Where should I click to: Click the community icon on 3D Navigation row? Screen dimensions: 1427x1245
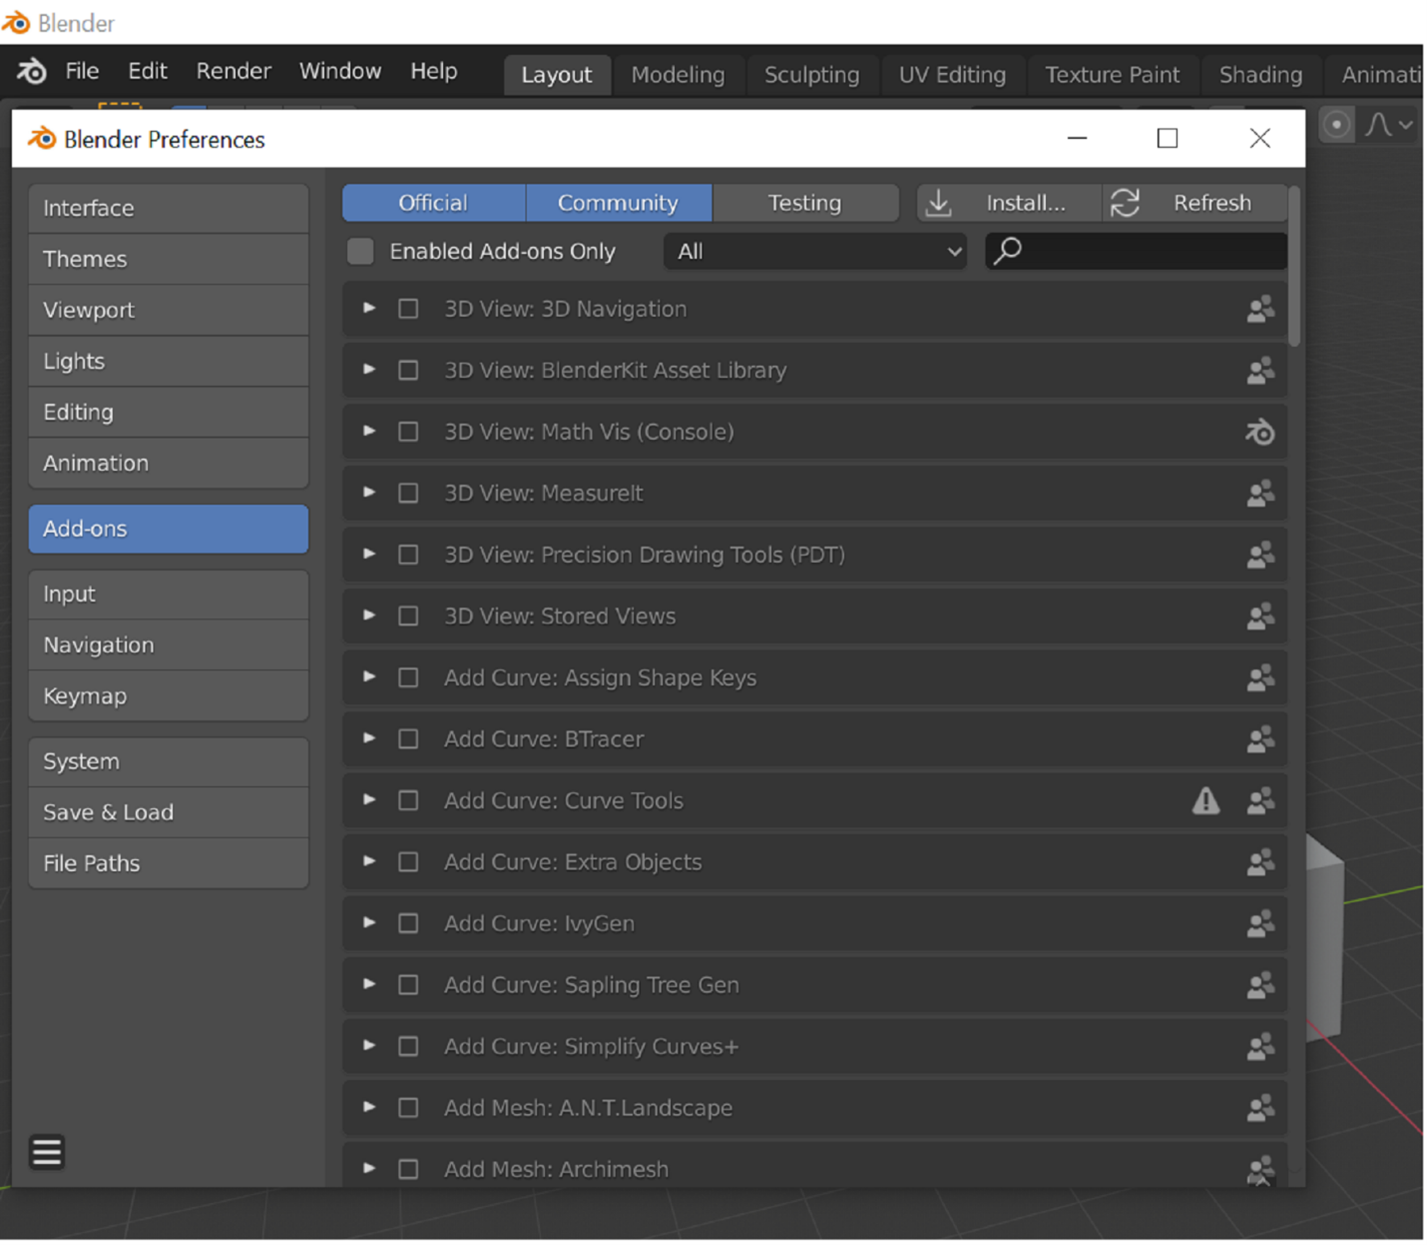(x=1260, y=309)
